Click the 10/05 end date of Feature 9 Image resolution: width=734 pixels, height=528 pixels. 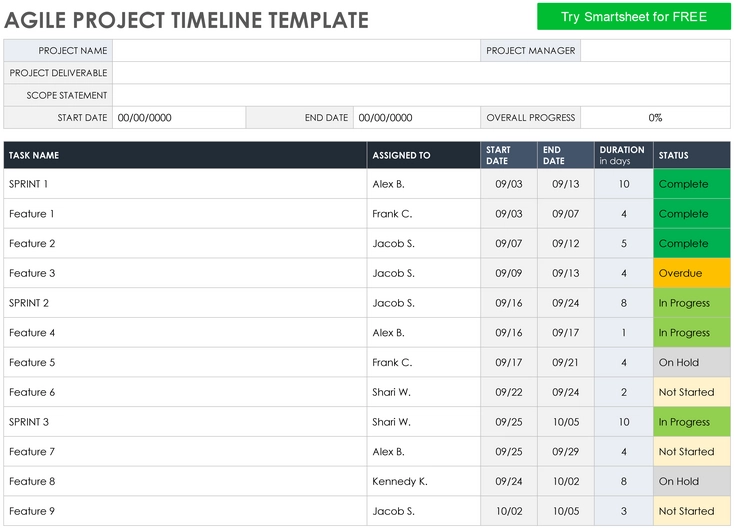pos(566,511)
